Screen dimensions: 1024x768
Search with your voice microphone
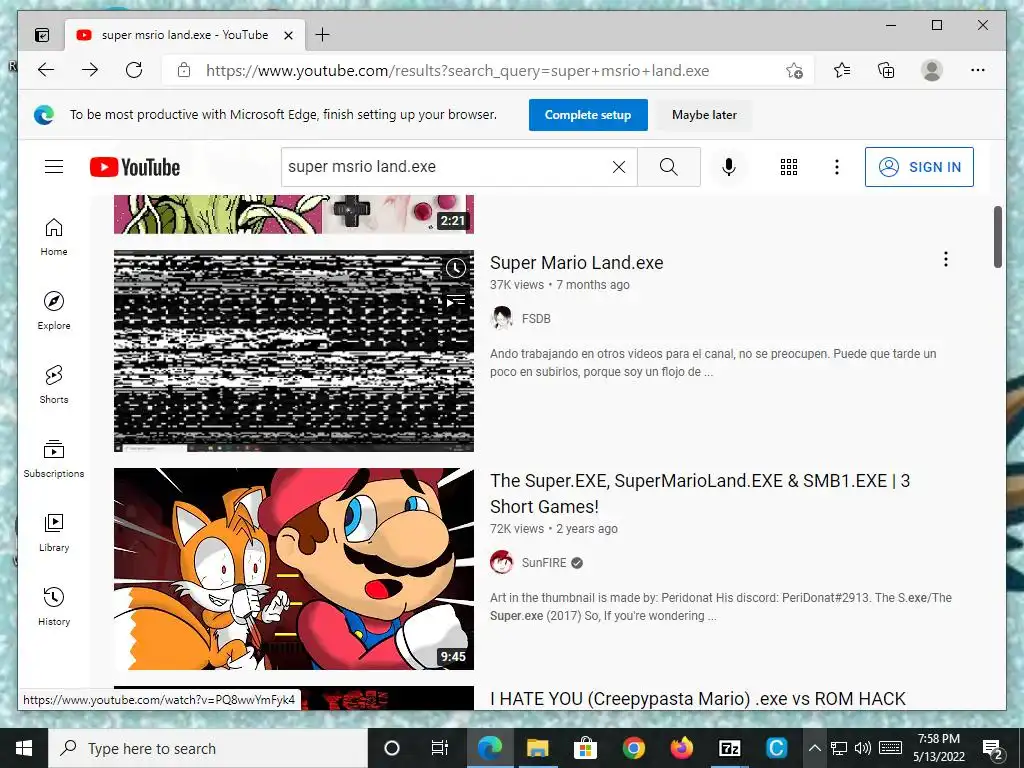(x=729, y=167)
